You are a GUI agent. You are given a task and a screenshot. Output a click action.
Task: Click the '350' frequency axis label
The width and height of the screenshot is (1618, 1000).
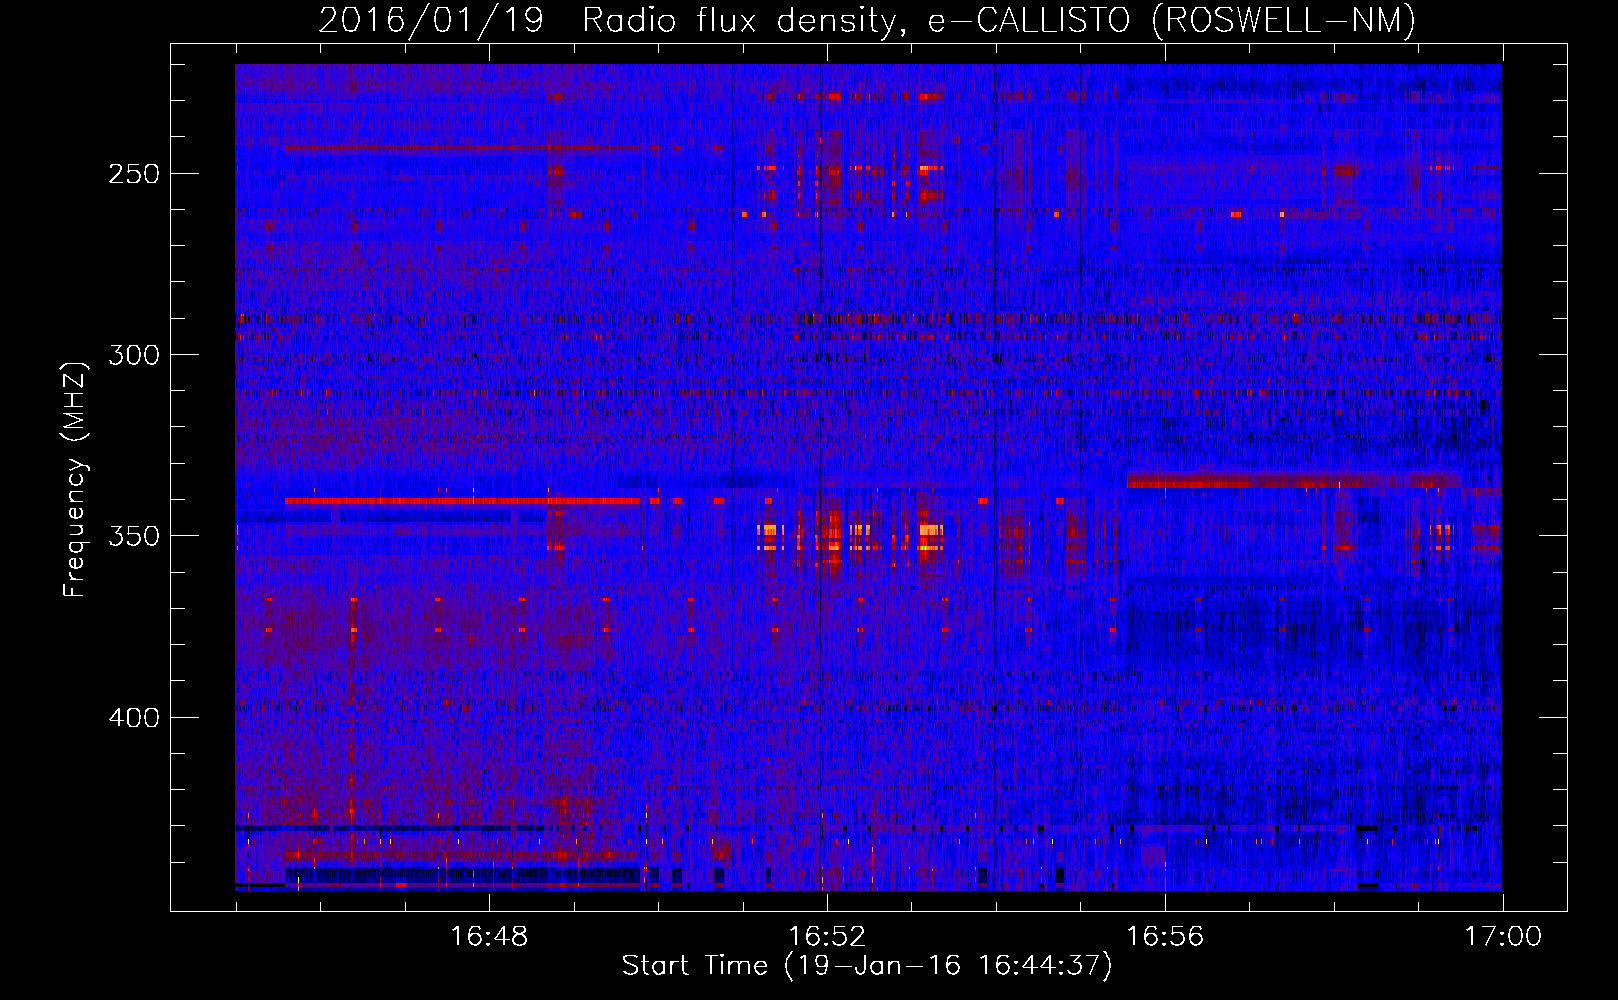point(133,537)
